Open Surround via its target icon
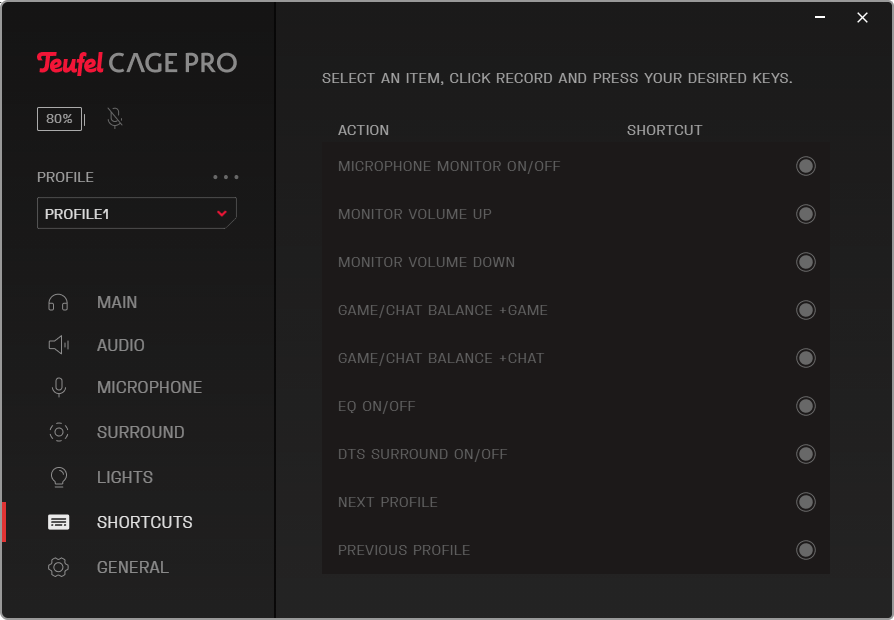Image resolution: width=894 pixels, height=620 pixels. pos(58,432)
